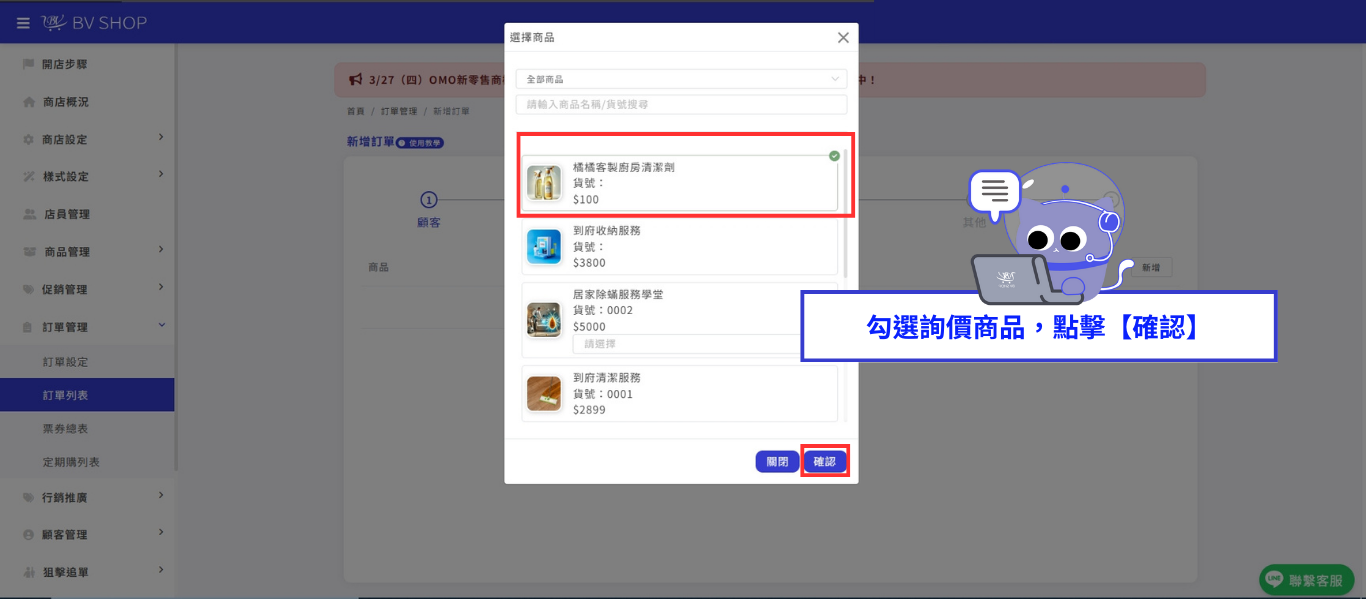Open 訂單列表 in the sidebar
This screenshot has height=600, width=1366.
click(x=87, y=395)
